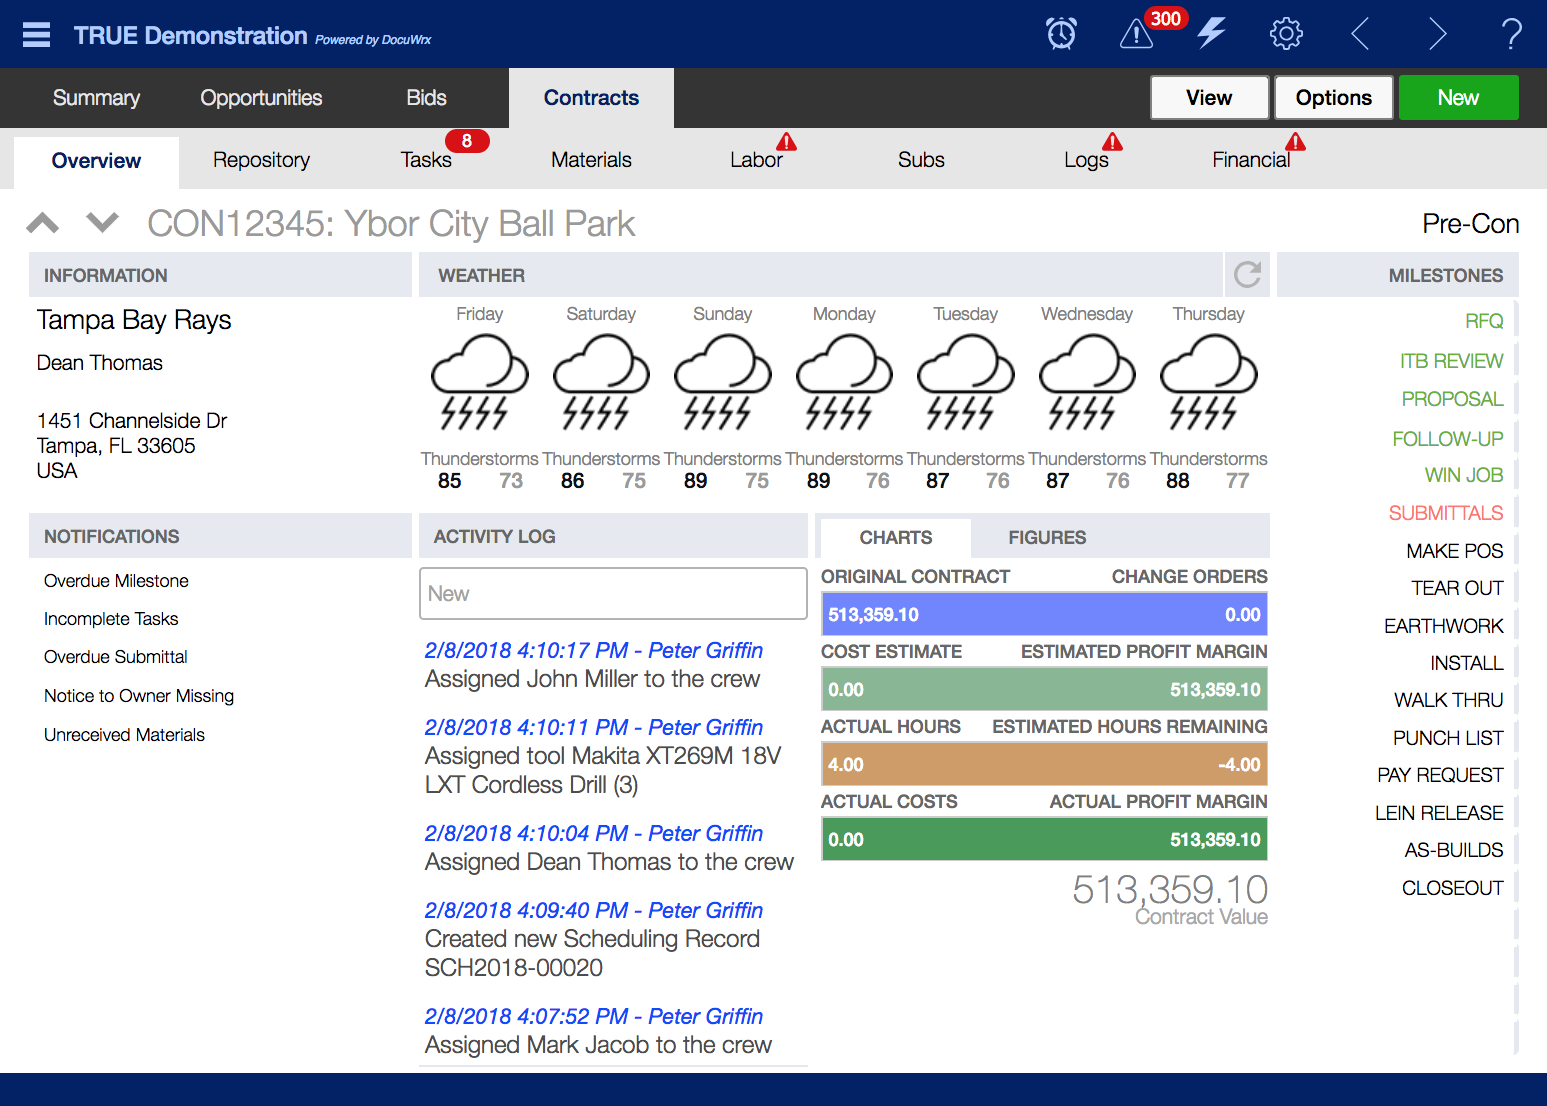The image size is (1547, 1106).
Task: Click the warning icon on the Labor tab
Action: click(786, 143)
